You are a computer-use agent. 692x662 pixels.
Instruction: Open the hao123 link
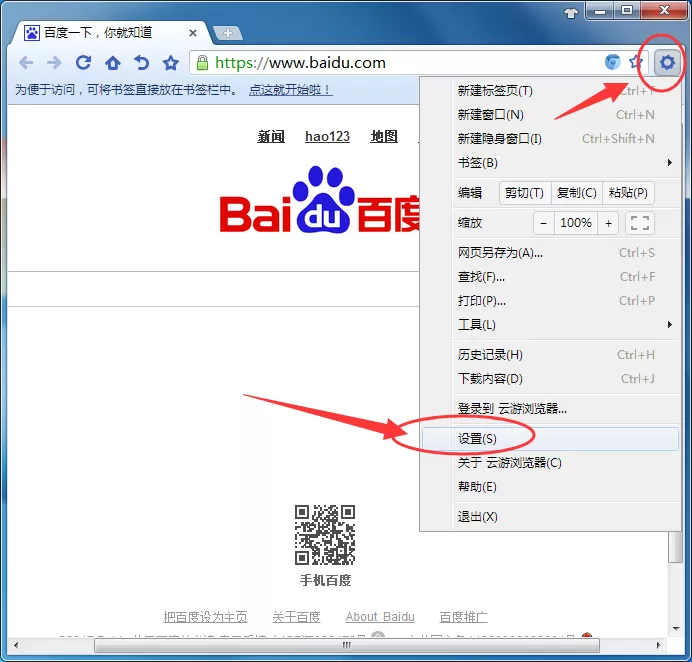point(327,136)
